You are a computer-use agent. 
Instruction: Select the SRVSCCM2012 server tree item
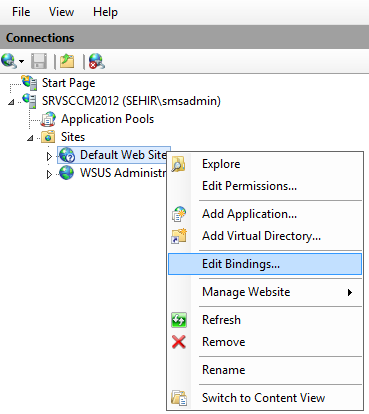click(x=131, y=101)
